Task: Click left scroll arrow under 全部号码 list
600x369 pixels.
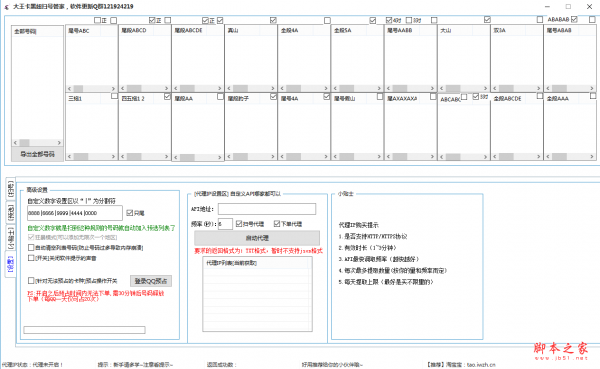Action: pyautogui.click(x=15, y=143)
